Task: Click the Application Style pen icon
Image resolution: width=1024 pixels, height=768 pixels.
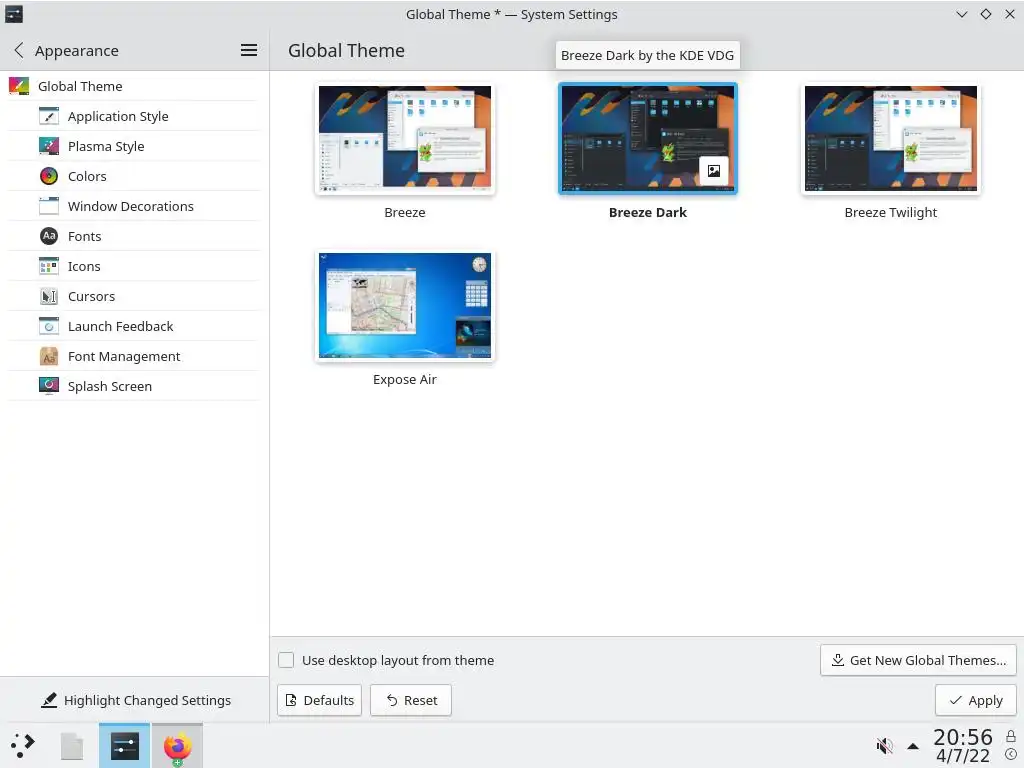Action: (49, 116)
